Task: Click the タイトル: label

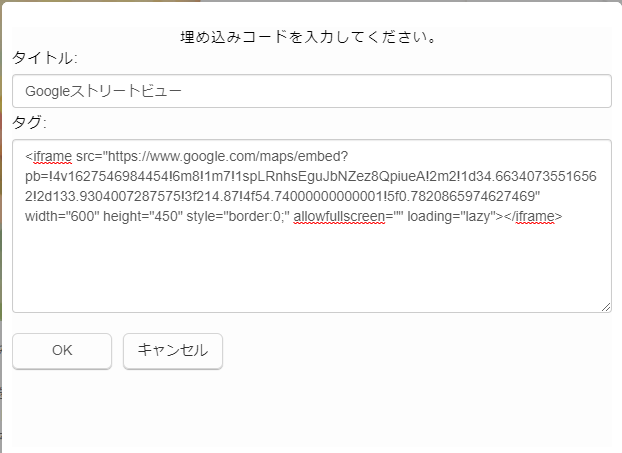Action: (44, 58)
